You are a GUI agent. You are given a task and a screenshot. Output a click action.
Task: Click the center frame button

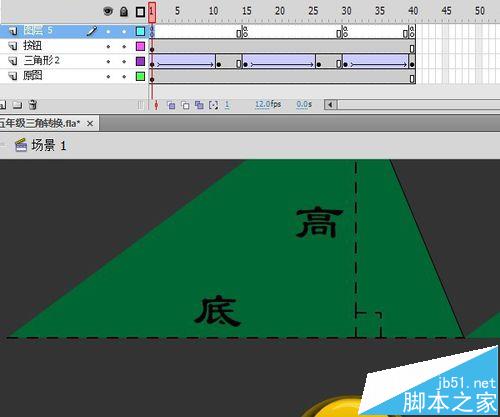(156, 105)
